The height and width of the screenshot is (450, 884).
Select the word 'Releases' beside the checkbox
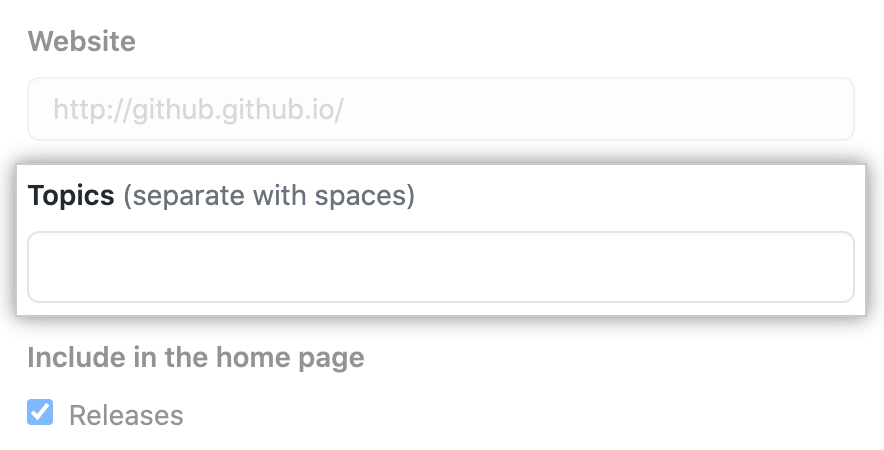tap(126, 415)
